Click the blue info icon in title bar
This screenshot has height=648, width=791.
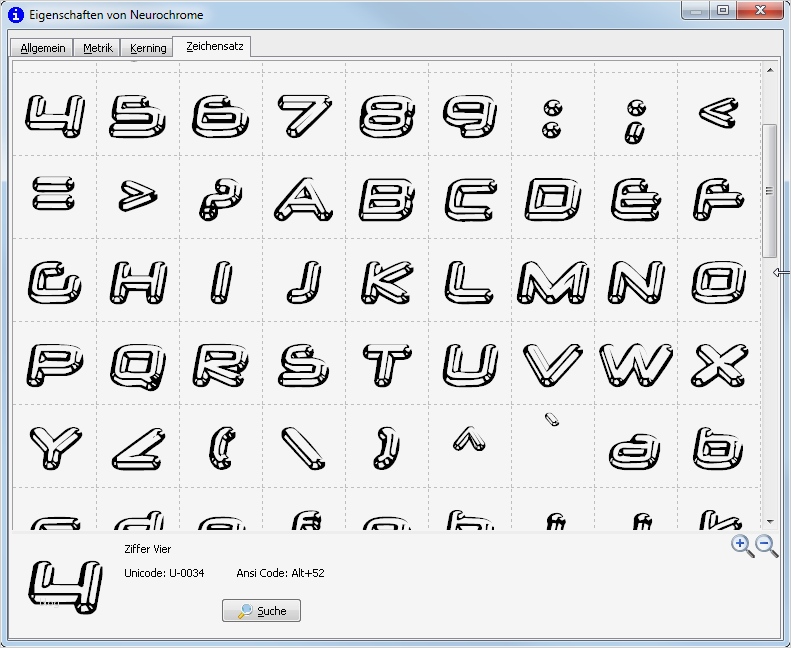point(16,15)
